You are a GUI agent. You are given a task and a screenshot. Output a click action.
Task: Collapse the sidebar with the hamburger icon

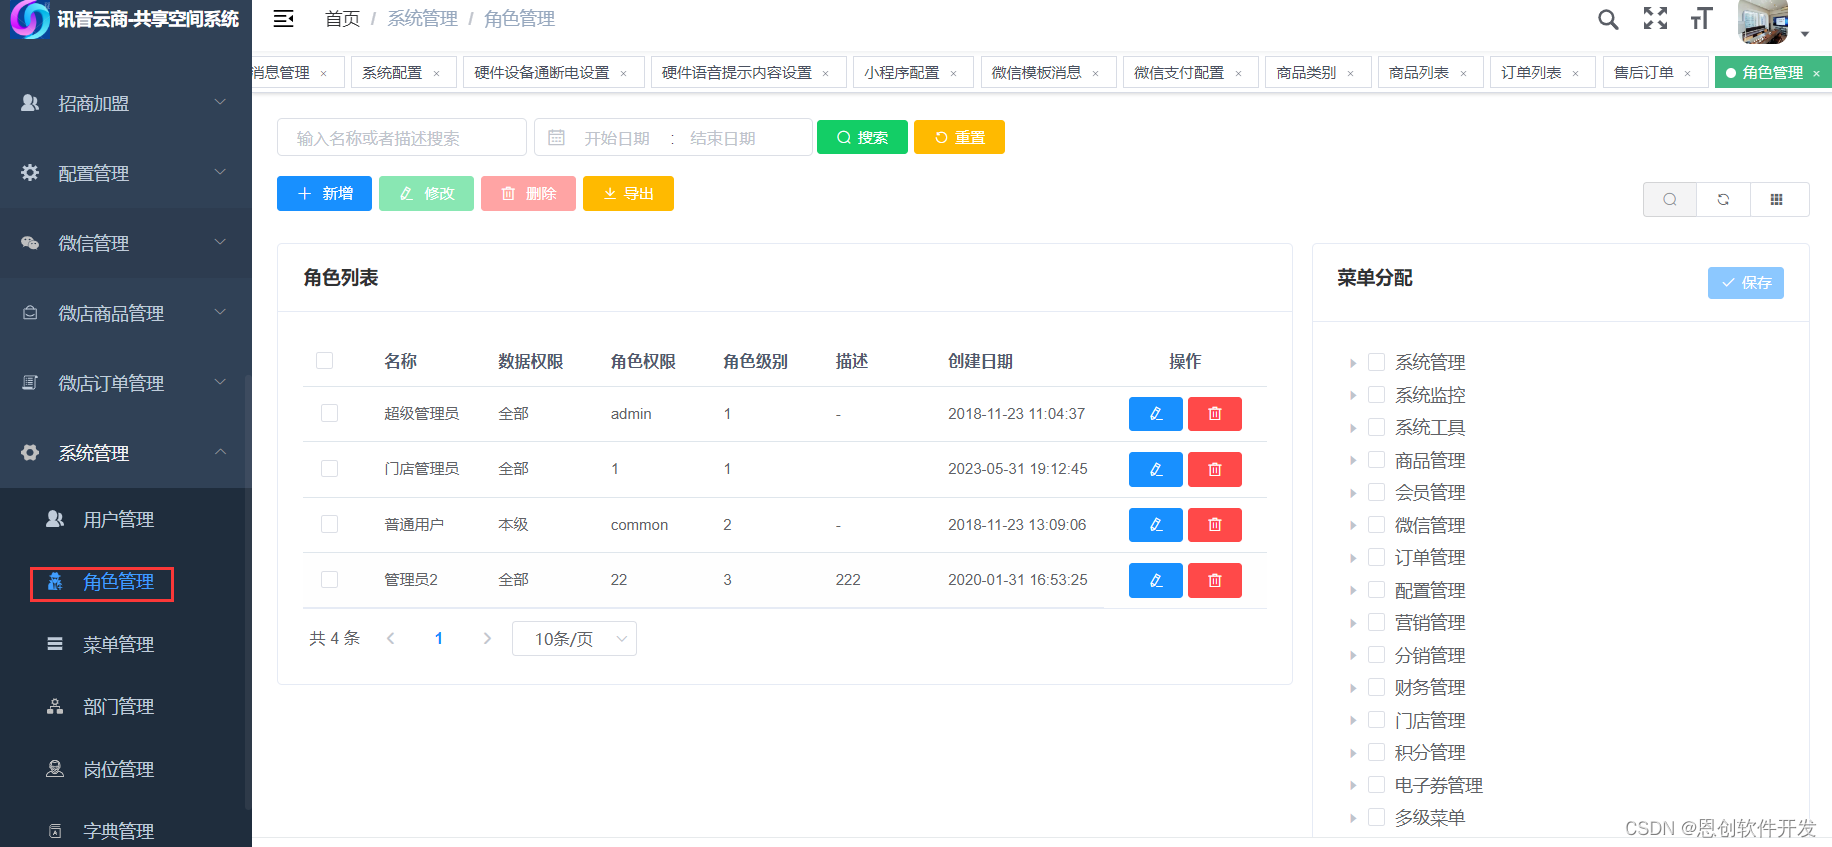[284, 18]
